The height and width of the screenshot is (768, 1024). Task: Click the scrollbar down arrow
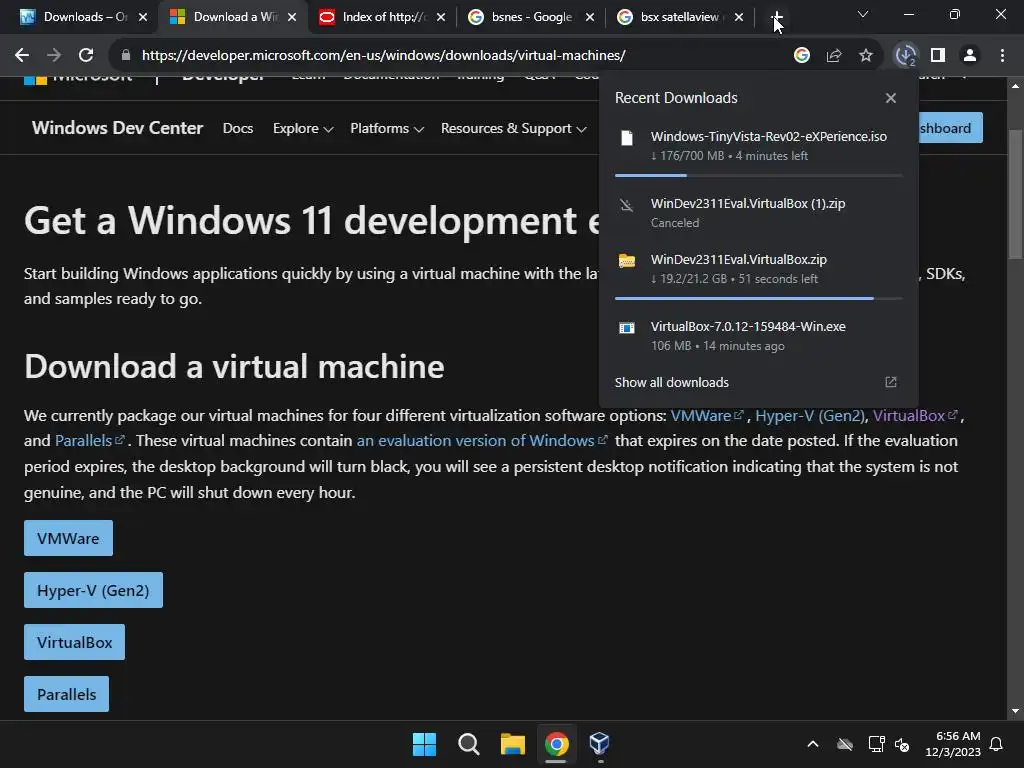coord(1014,711)
